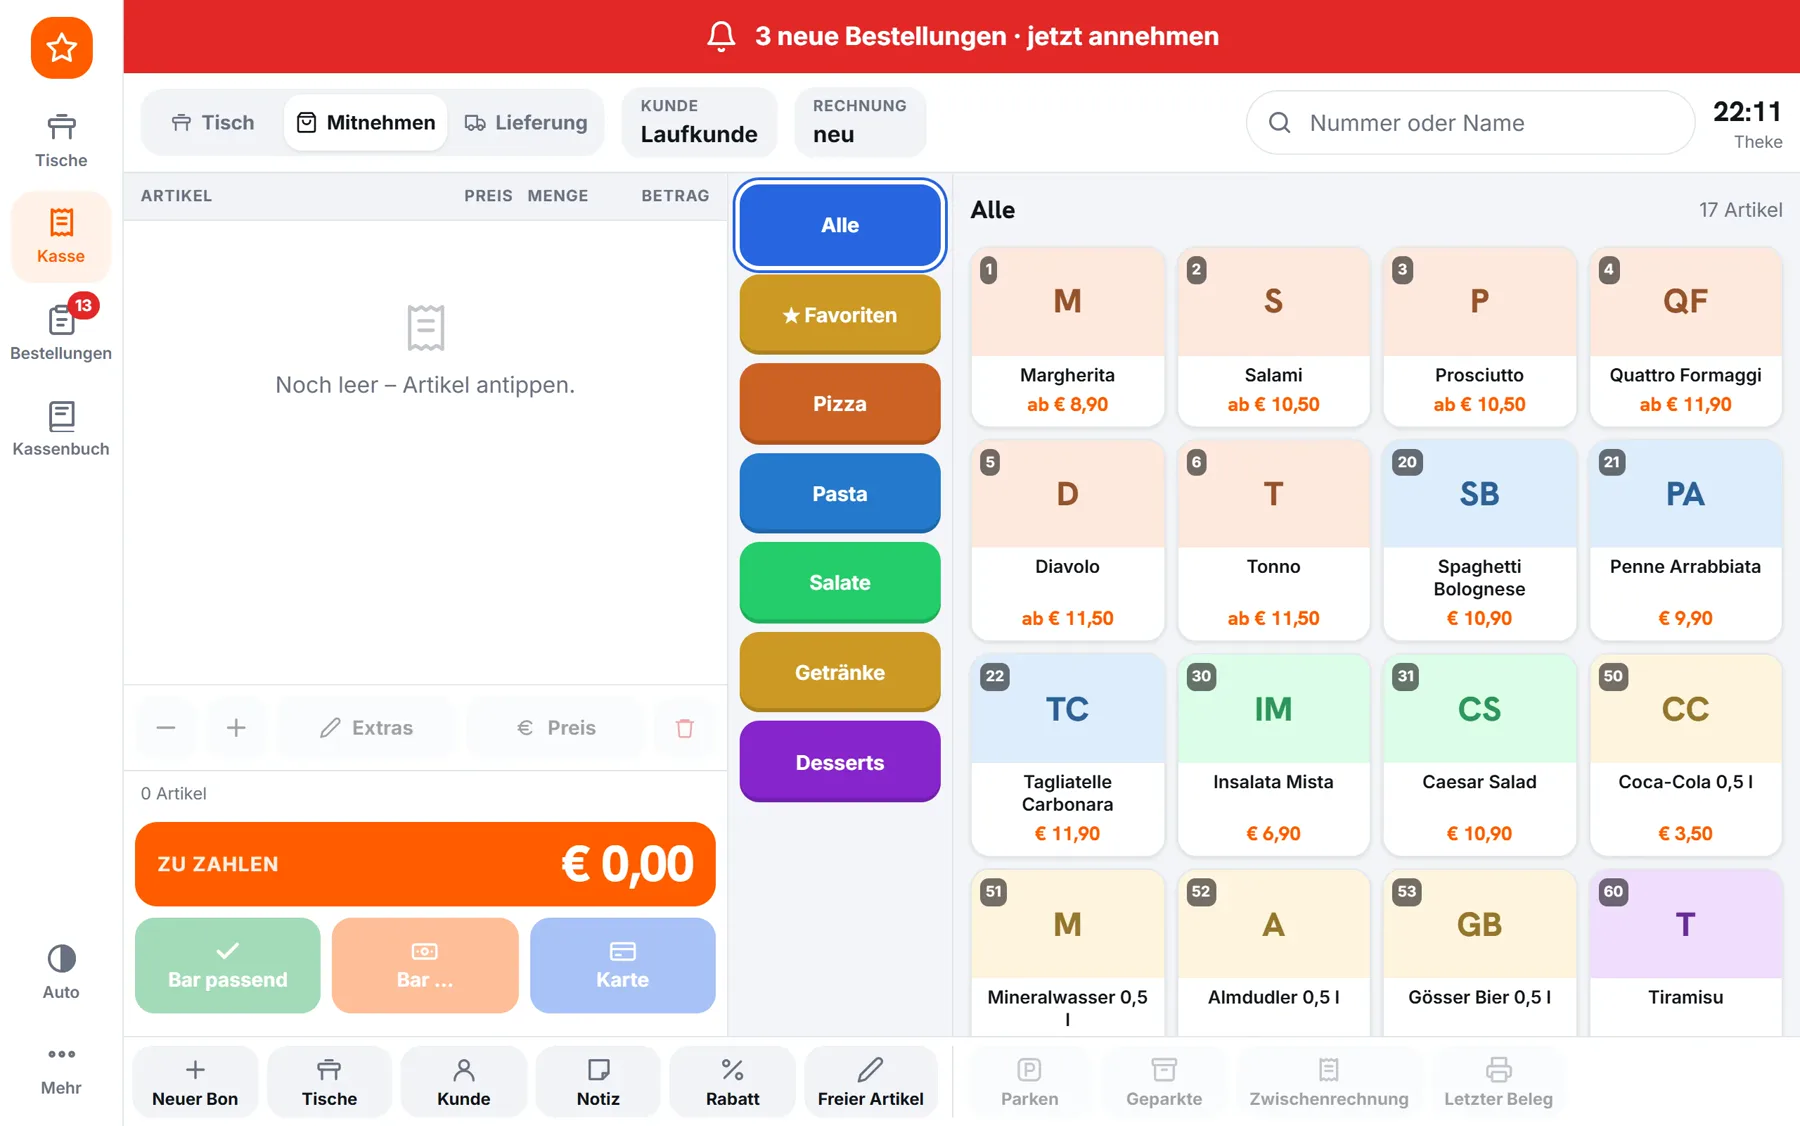Select the Favoriten category

pos(840,314)
